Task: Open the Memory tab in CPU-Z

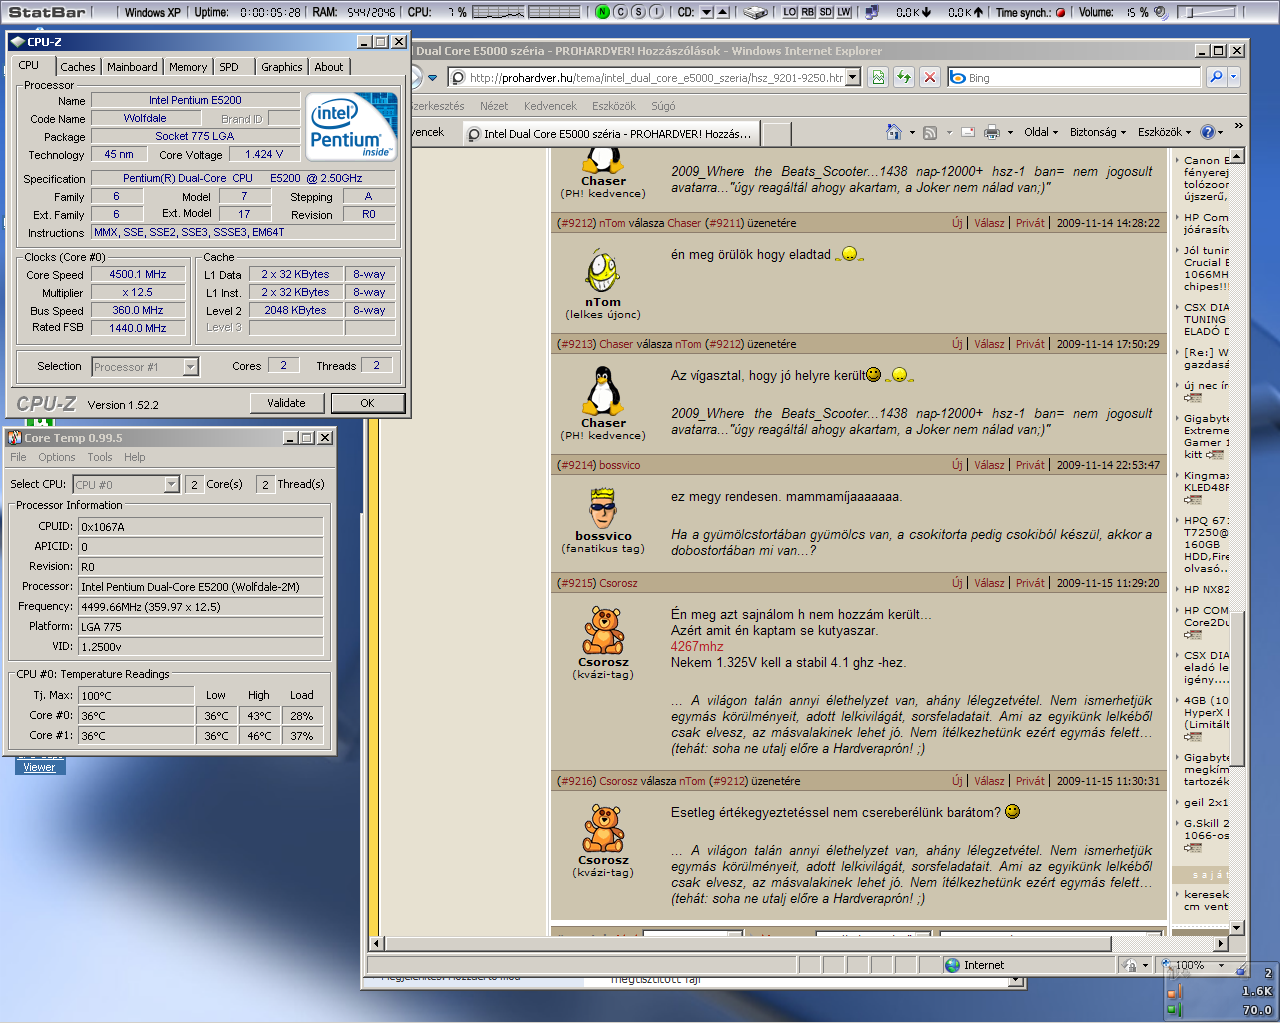Action: point(188,67)
